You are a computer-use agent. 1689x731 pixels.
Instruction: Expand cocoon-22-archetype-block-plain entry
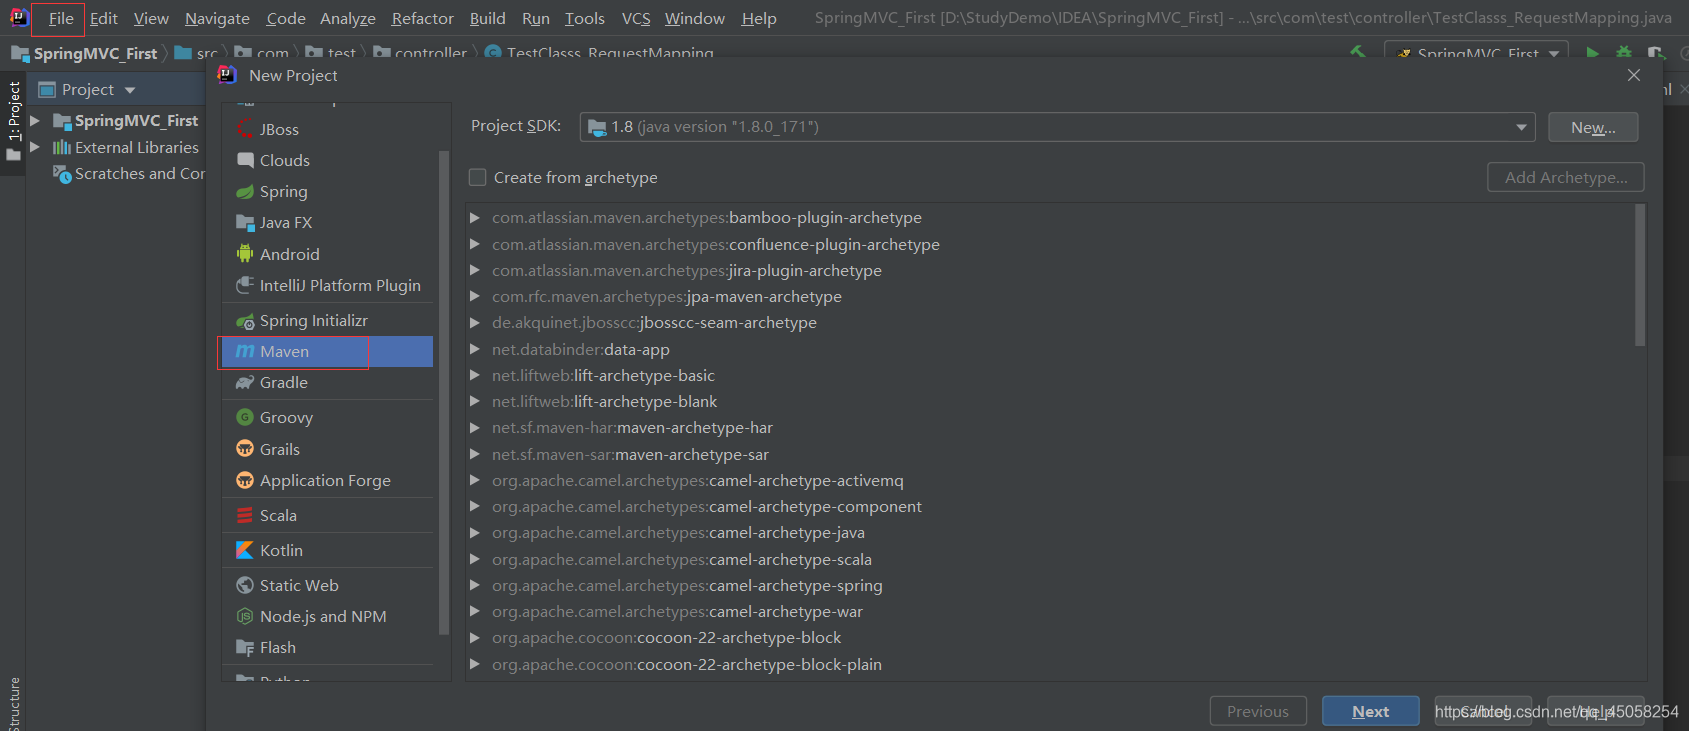click(x=475, y=664)
